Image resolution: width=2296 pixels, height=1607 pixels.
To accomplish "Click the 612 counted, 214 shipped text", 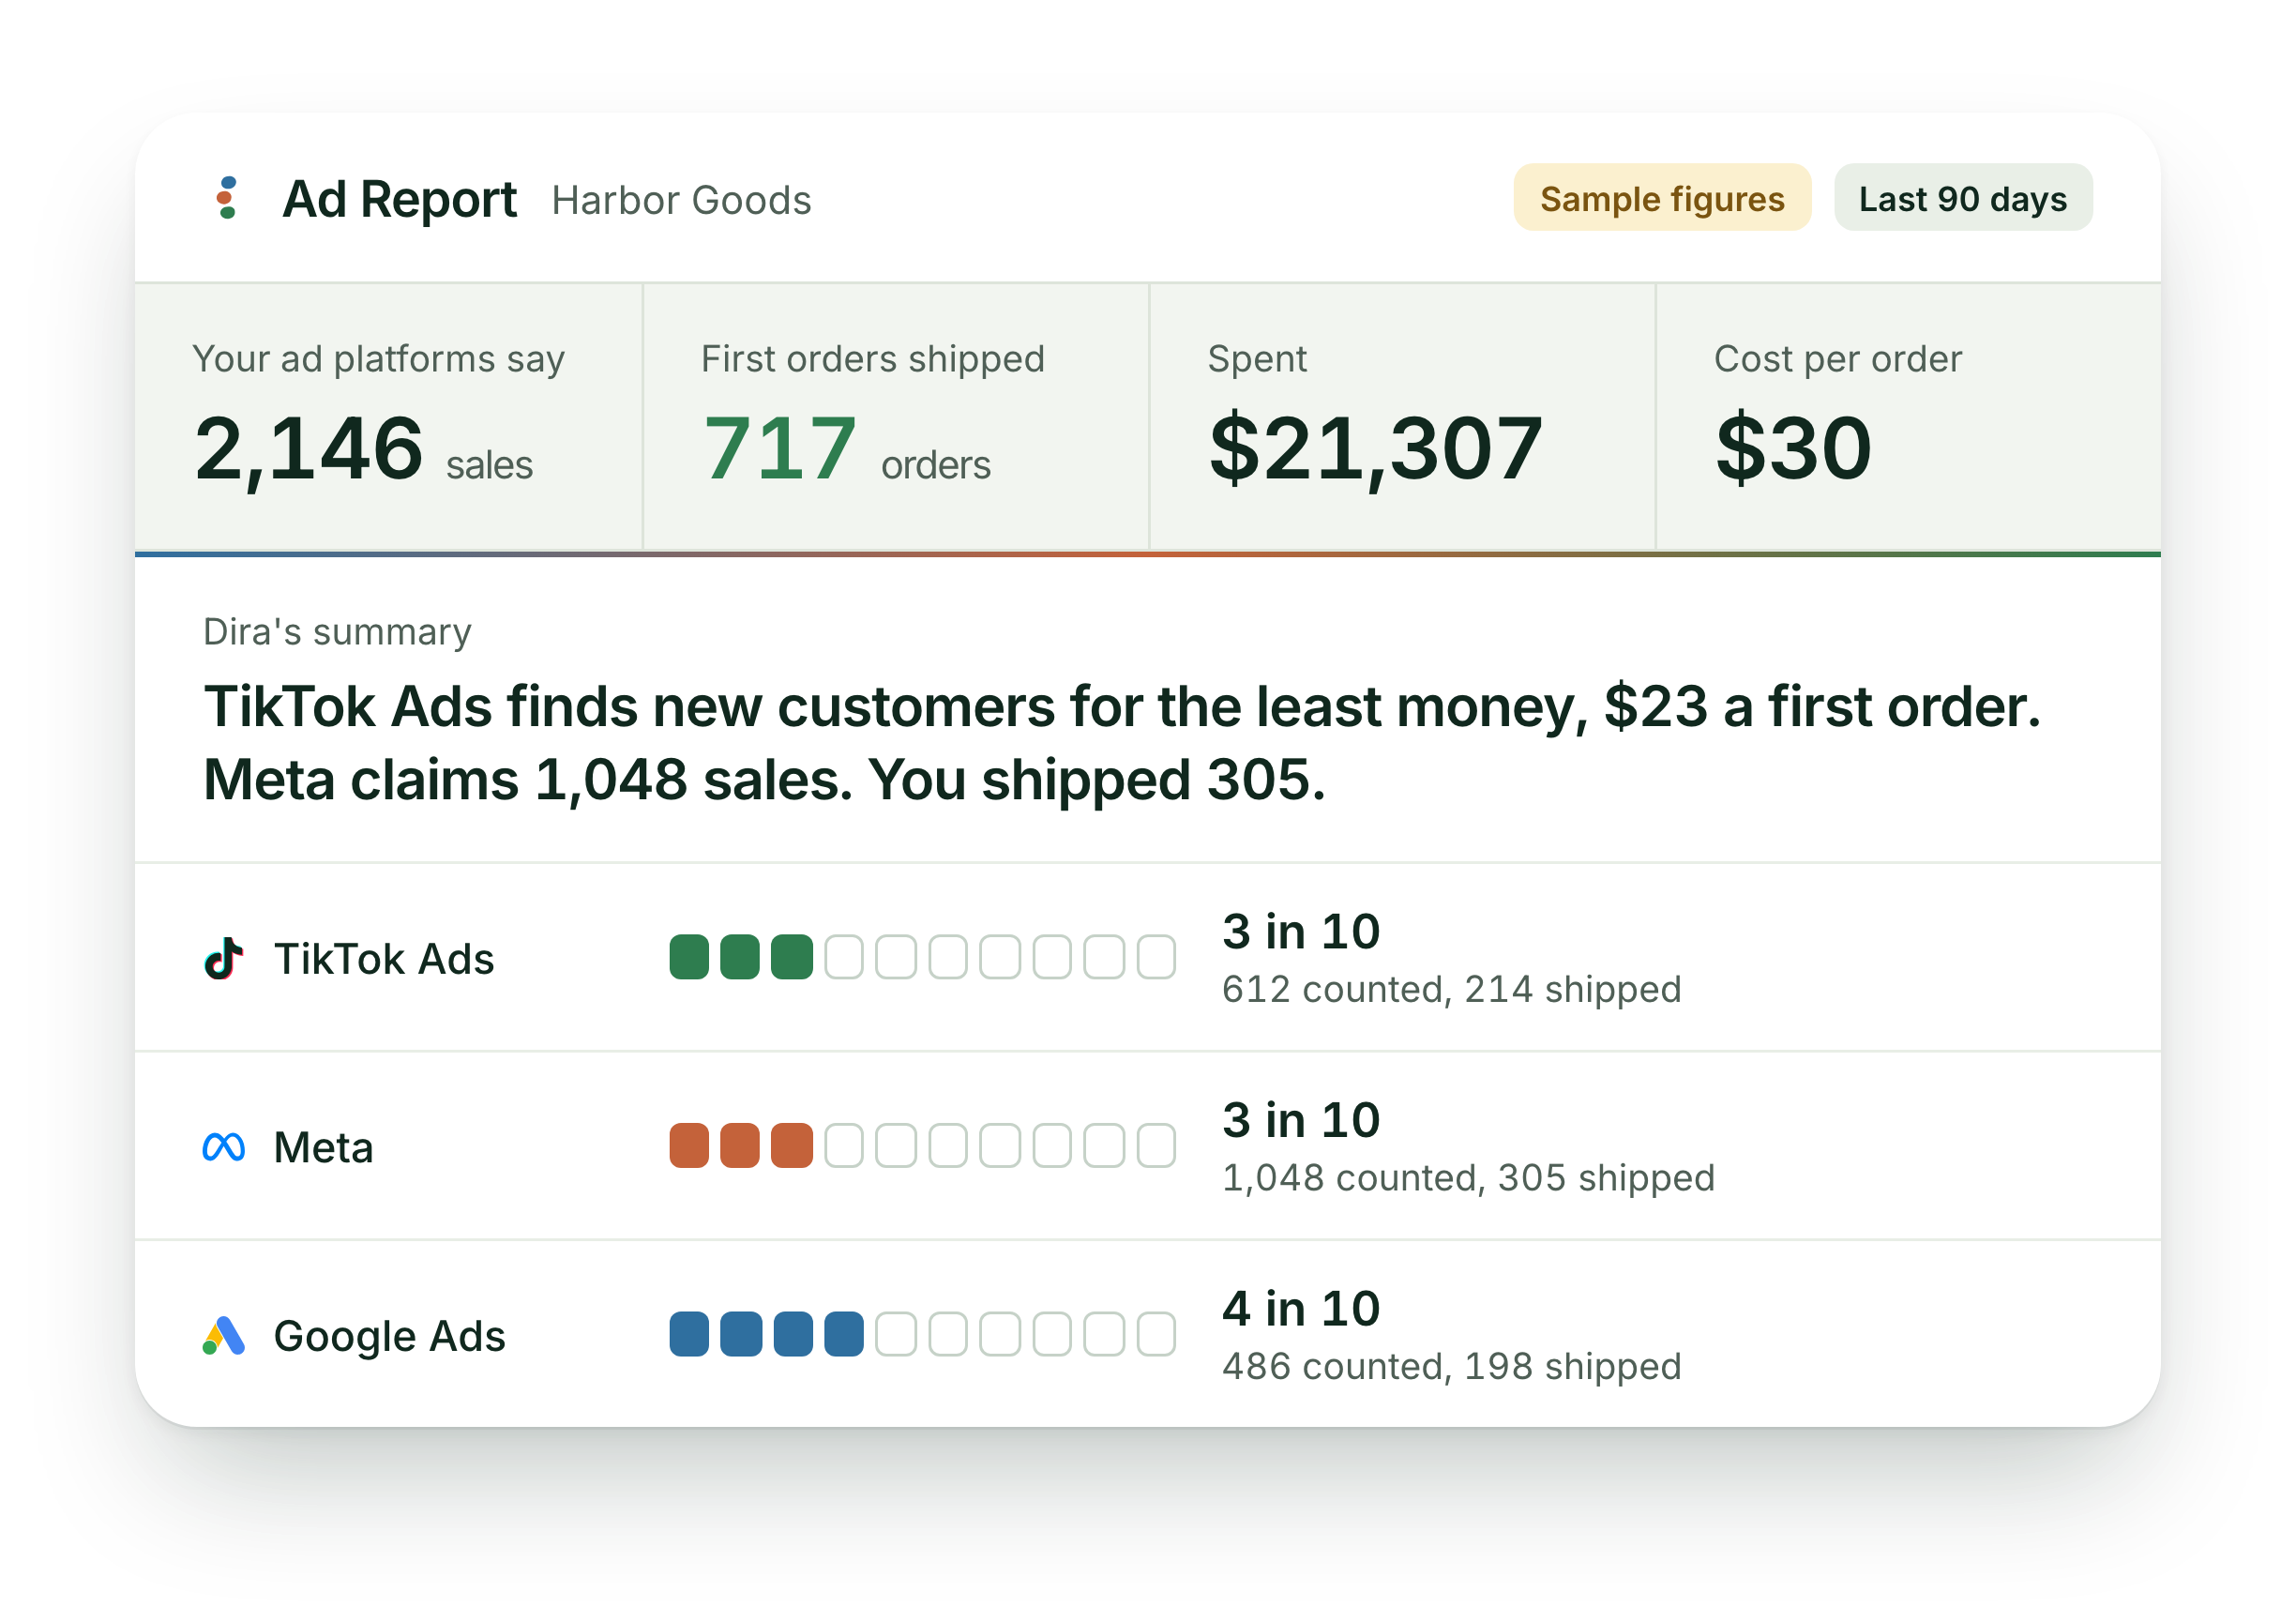I will pyautogui.click(x=1452, y=989).
